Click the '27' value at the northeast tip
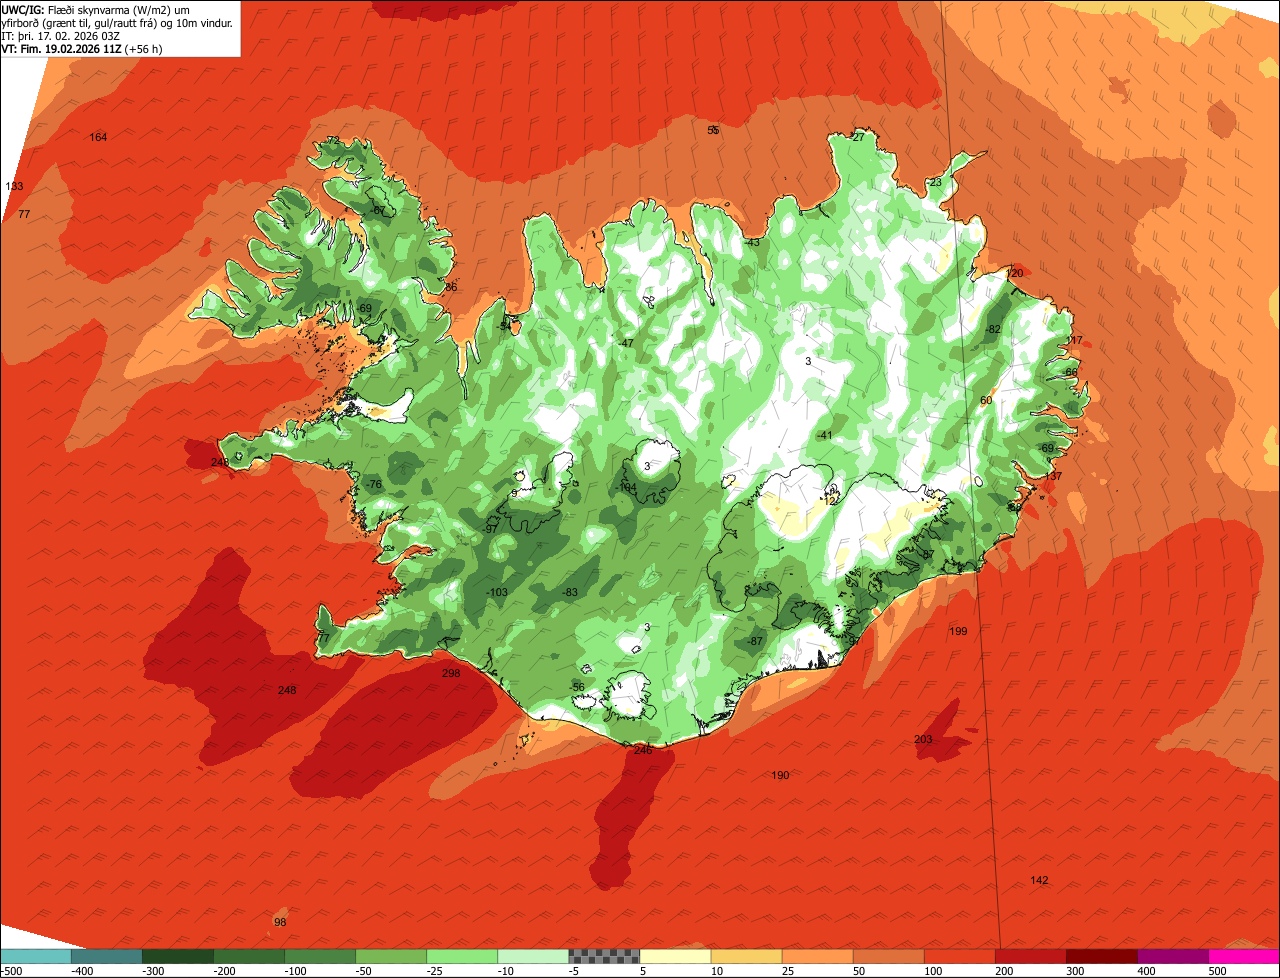 tap(858, 137)
